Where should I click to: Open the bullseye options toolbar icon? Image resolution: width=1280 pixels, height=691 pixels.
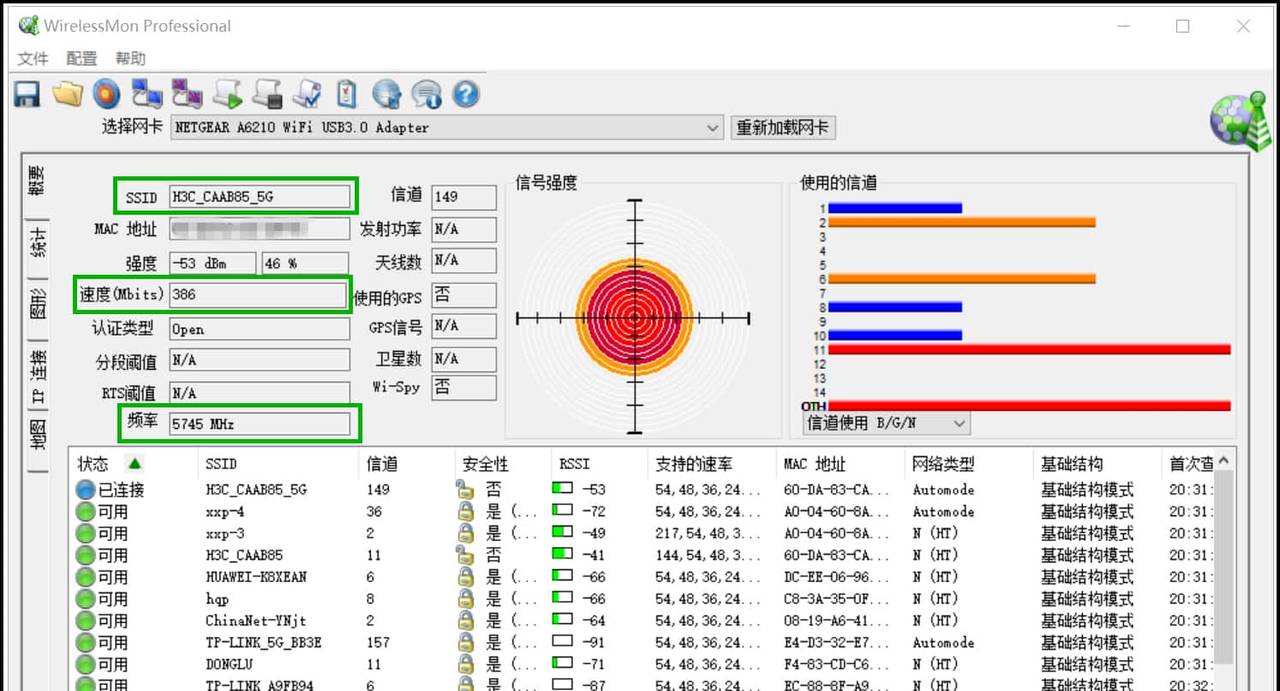[x=107, y=93]
